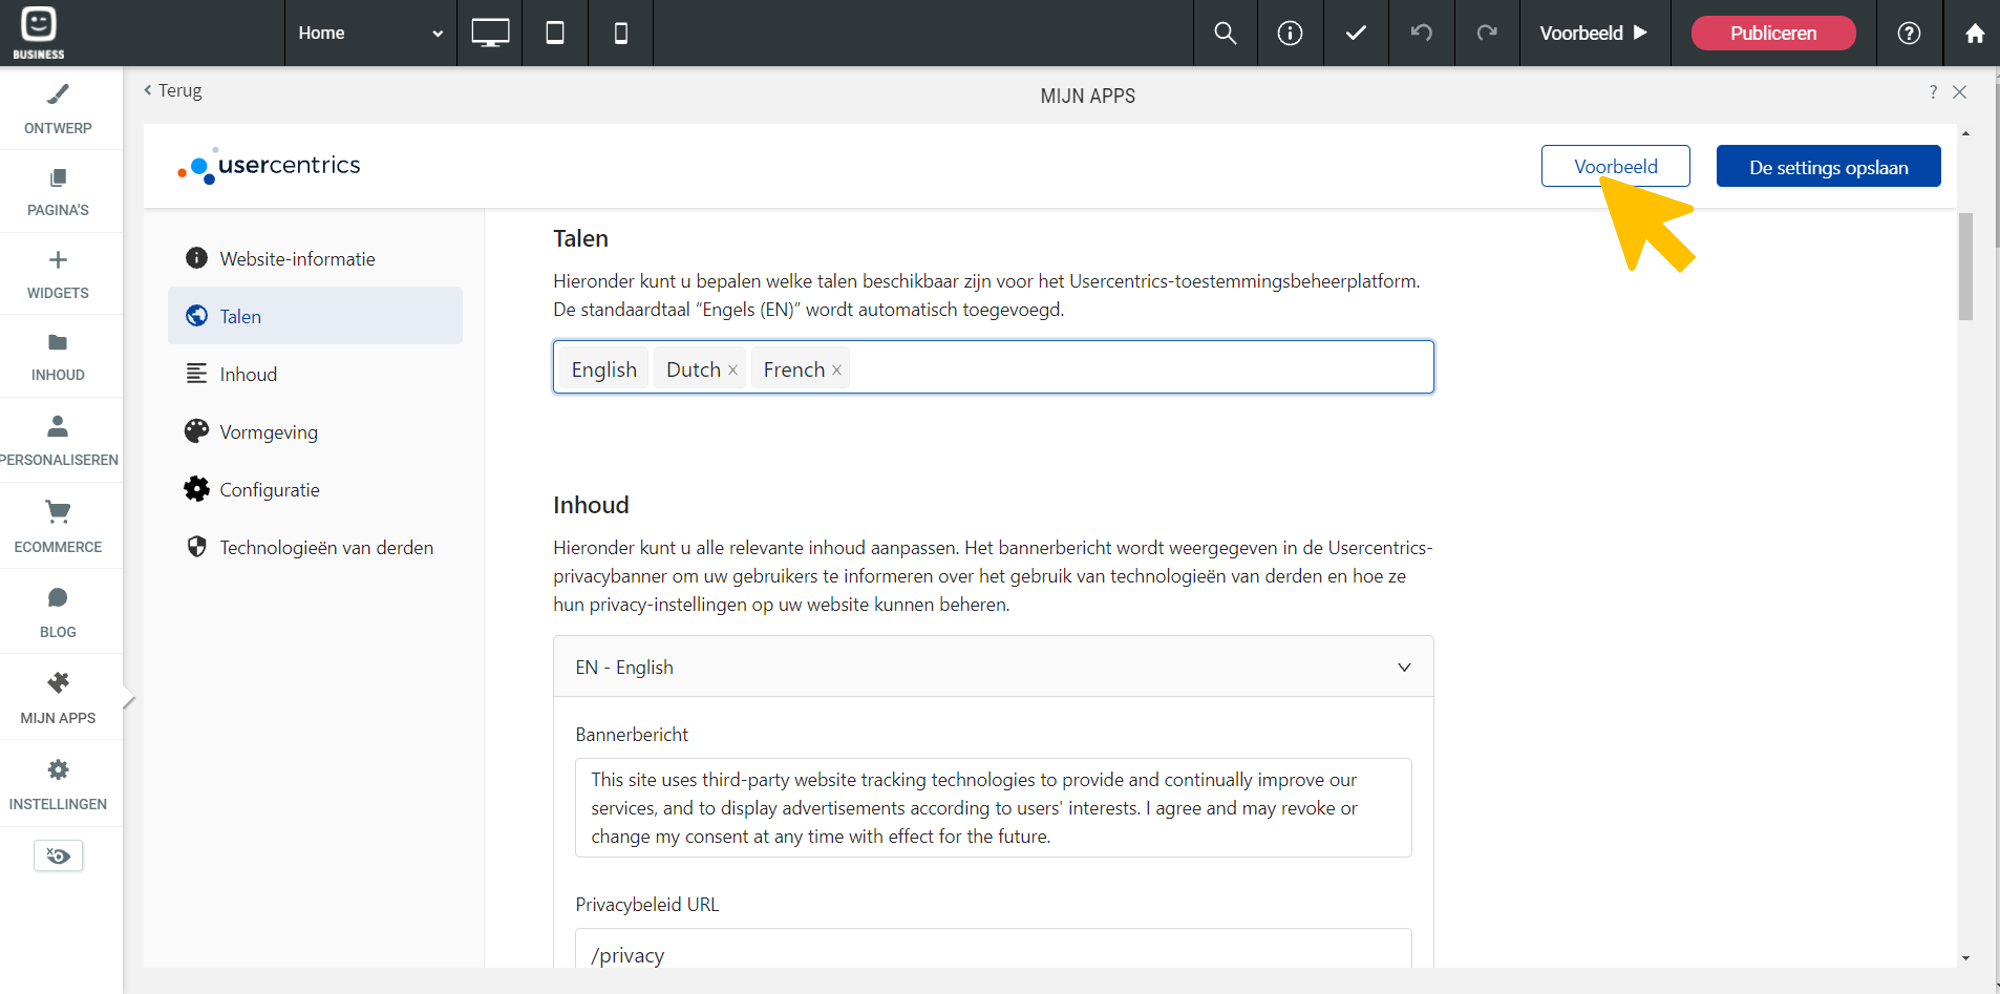The image size is (2000, 994).
Task: Open the Widgets panel
Action: (58, 274)
